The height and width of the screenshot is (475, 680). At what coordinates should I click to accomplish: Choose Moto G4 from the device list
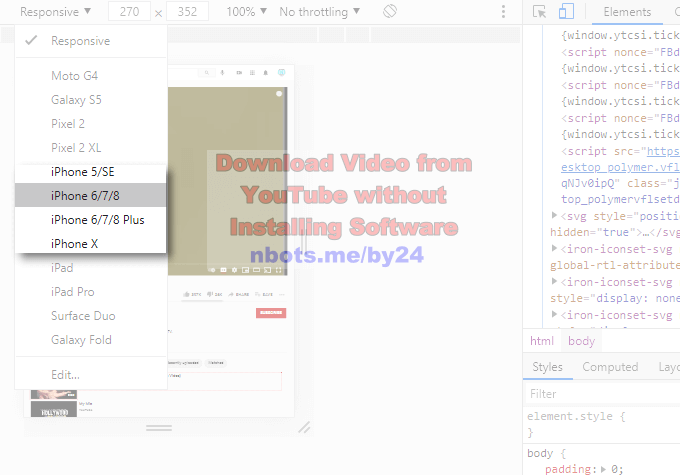[x=91, y=76]
